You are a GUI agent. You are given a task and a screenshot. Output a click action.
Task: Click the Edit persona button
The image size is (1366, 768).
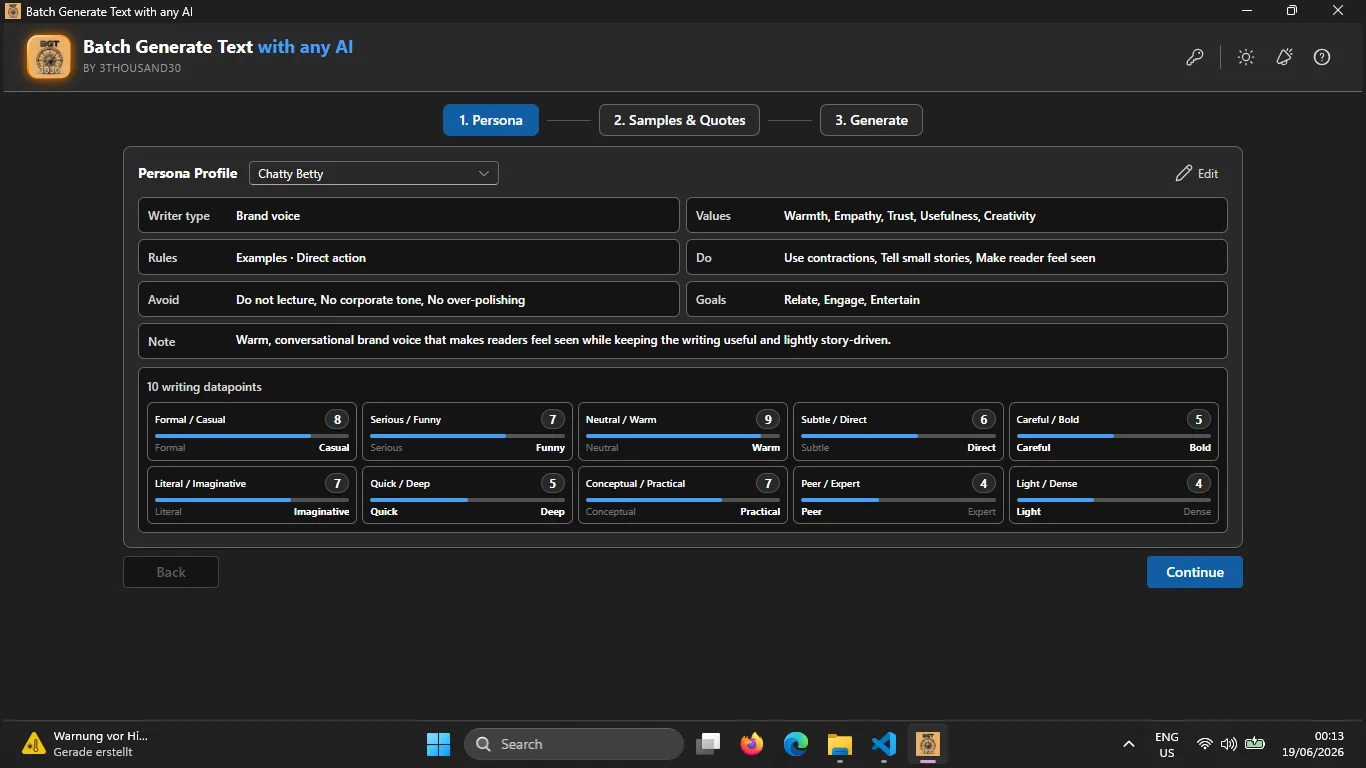1197,173
